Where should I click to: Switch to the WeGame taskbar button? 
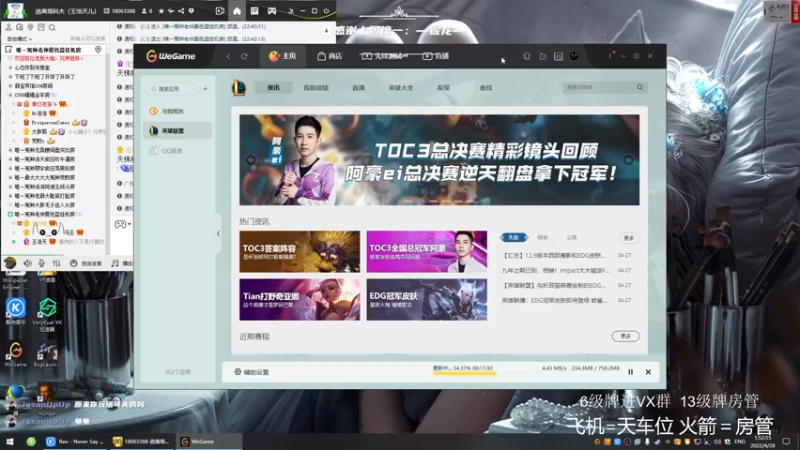pos(209,442)
